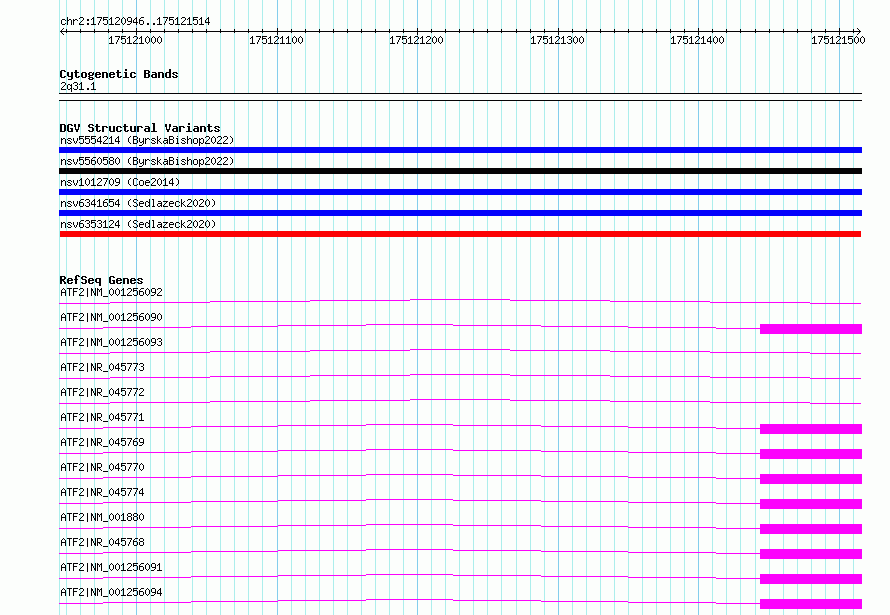Open transcript ATF2|NR_045769 label

[x=102, y=442]
